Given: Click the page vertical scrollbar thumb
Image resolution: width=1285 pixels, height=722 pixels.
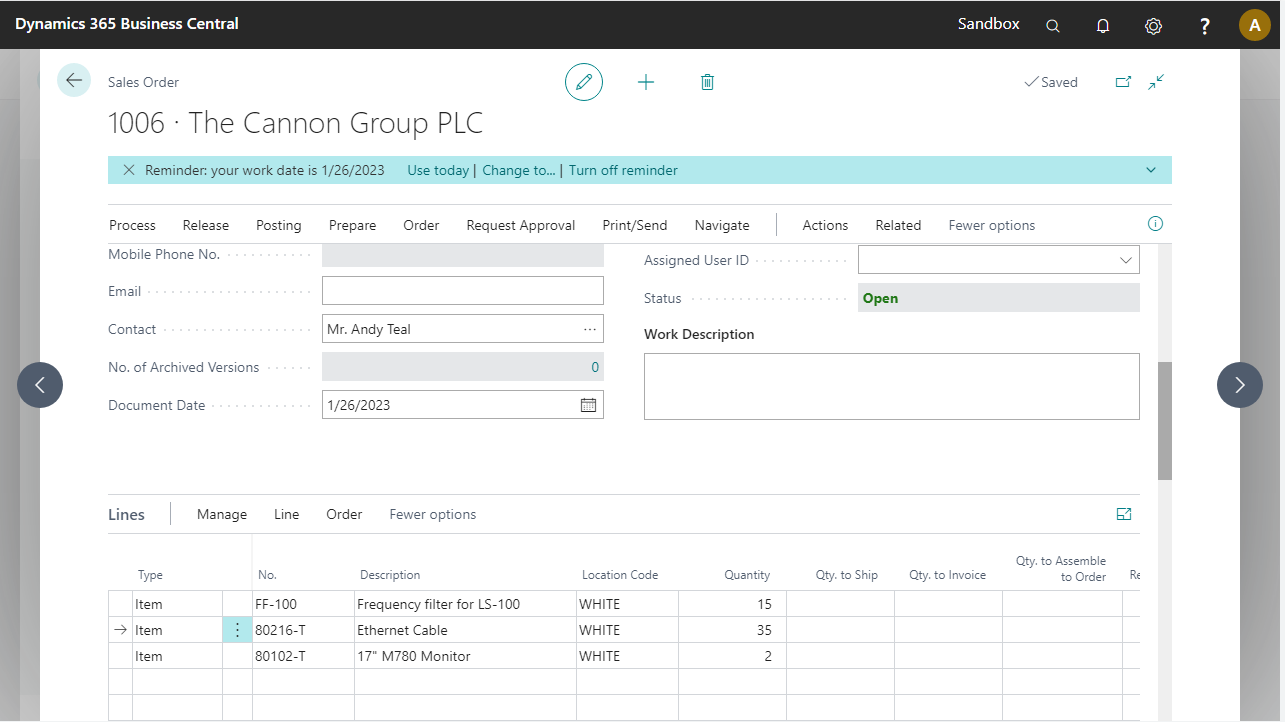Looking at the screenshot, I should (1165, 421).
